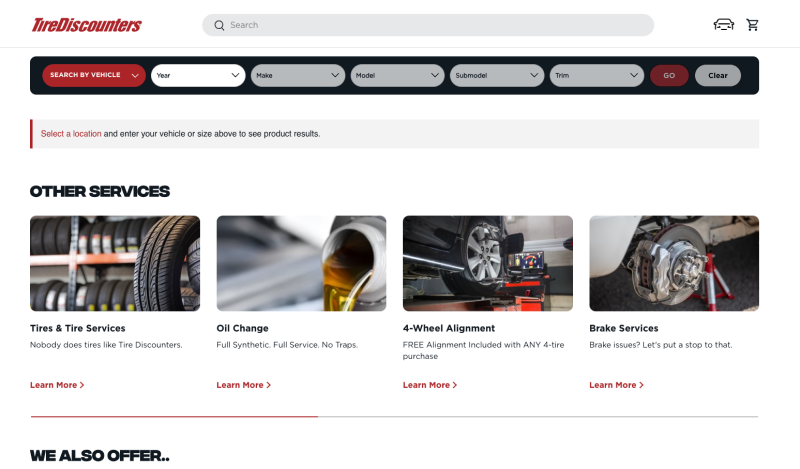Learn More about 4-Wheel Alignment
Screen dimensions: 800x469
pyautogui.click(x=430, y=385)
